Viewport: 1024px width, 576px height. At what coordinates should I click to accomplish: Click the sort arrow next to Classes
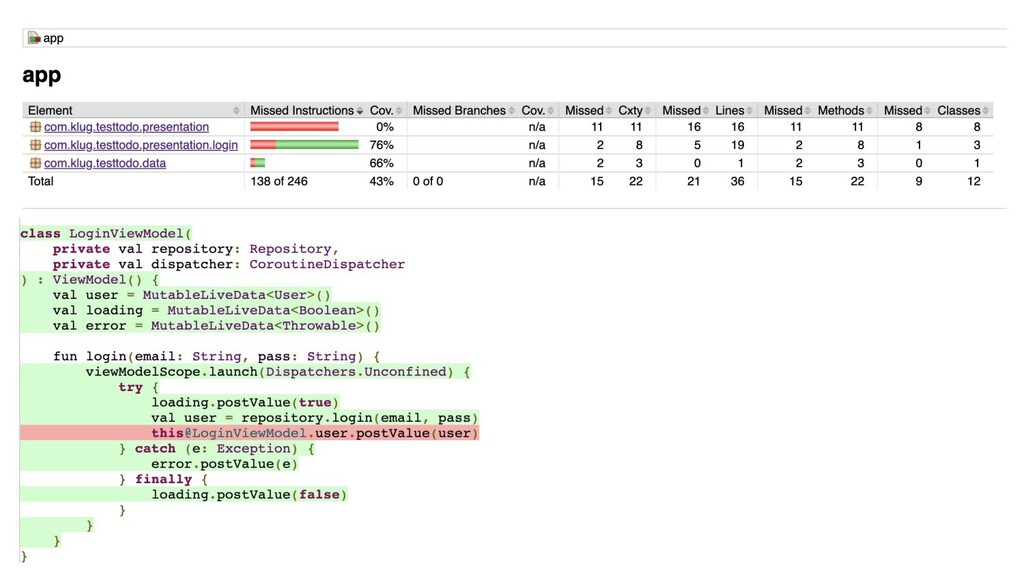[987, 111]
